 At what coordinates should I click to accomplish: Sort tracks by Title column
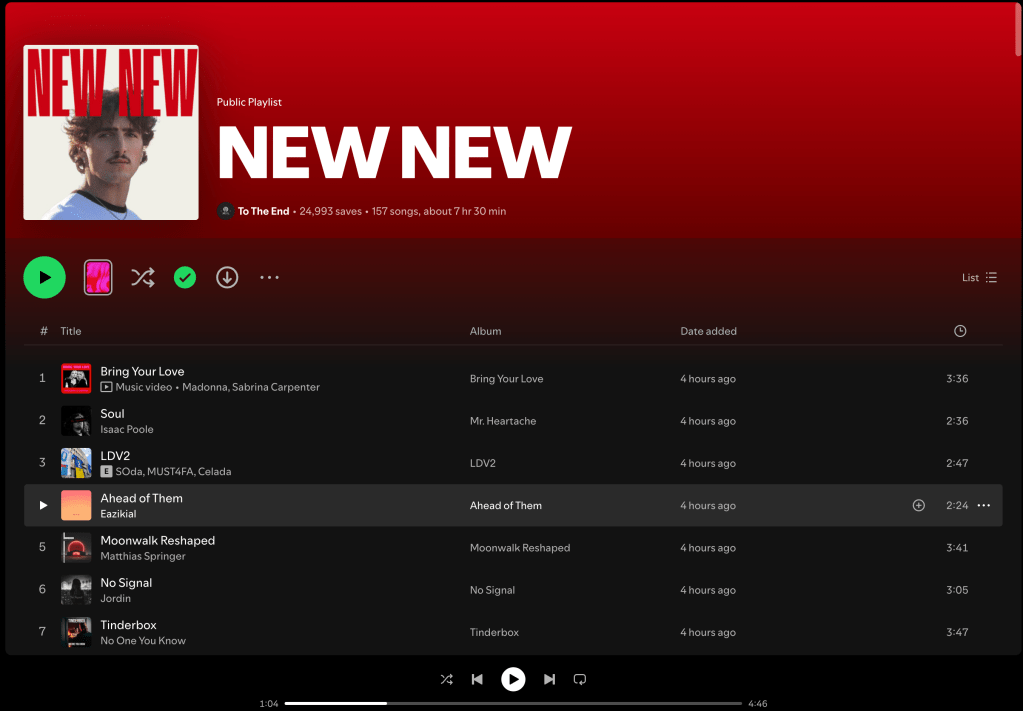(x=71, y=331)
